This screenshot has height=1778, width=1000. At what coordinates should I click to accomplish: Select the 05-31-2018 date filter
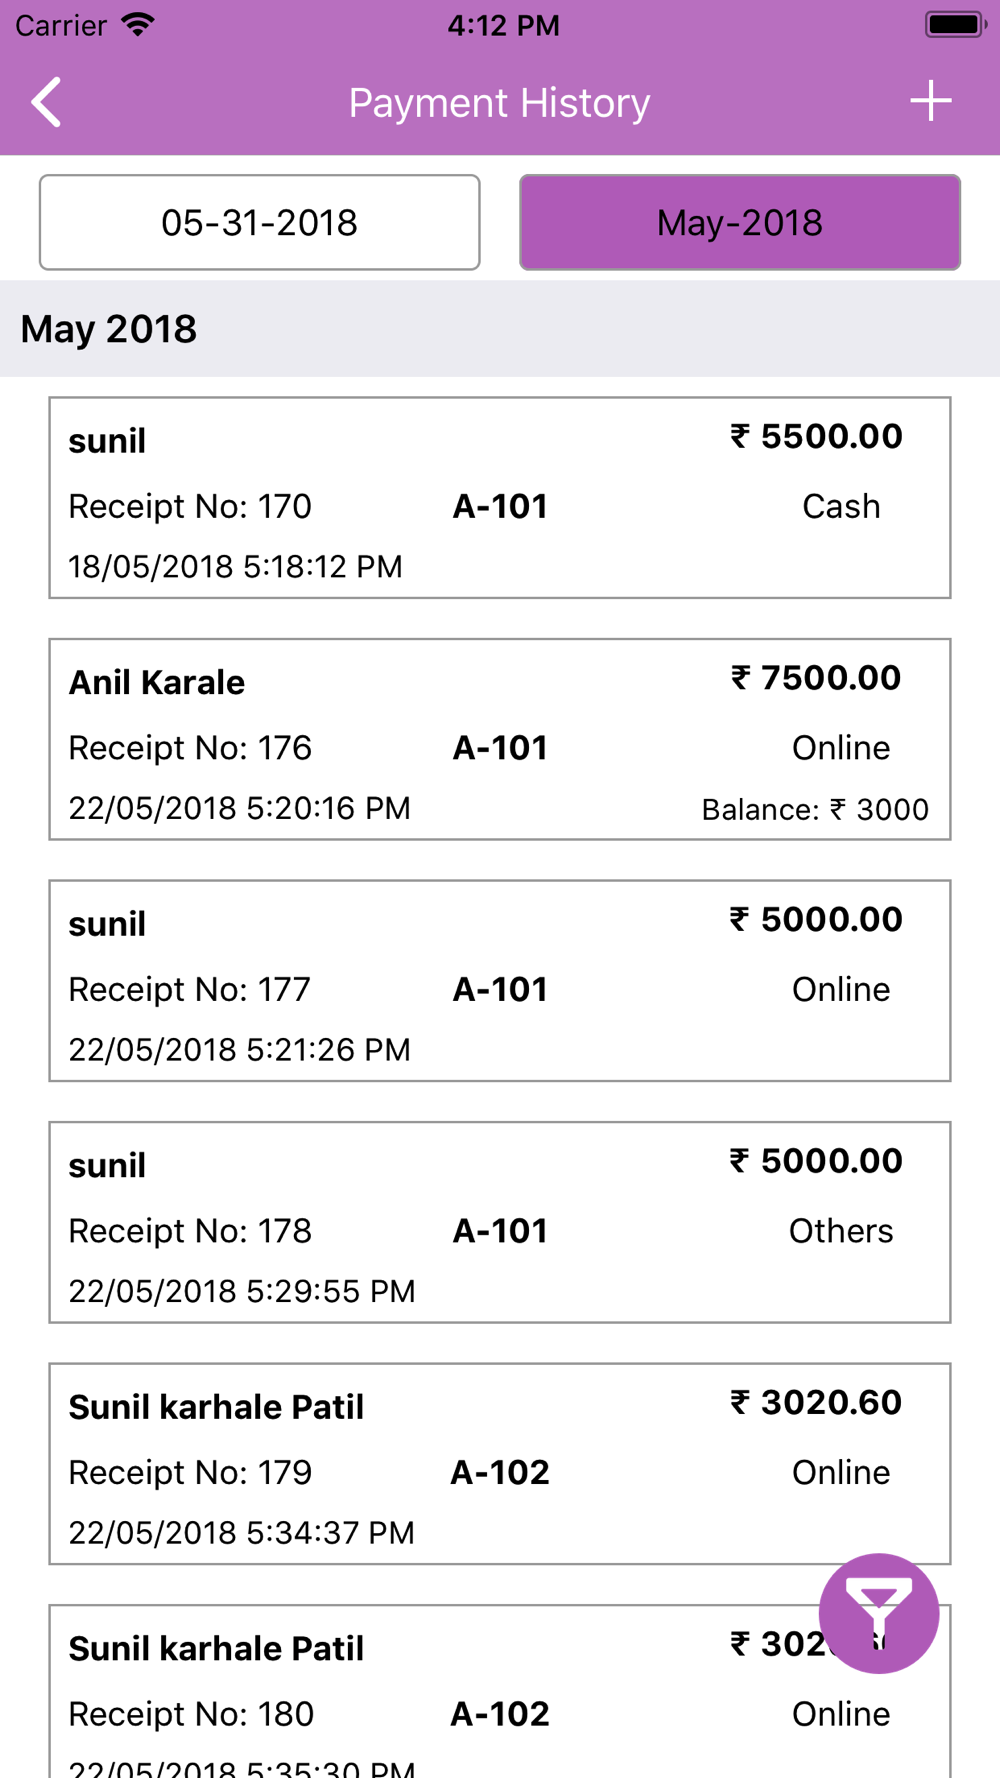[260, 222]
